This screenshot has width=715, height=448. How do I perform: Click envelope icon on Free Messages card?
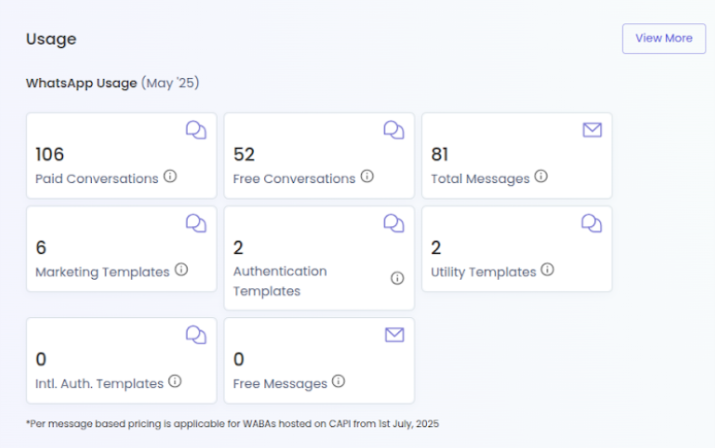[x=394, y=335]
